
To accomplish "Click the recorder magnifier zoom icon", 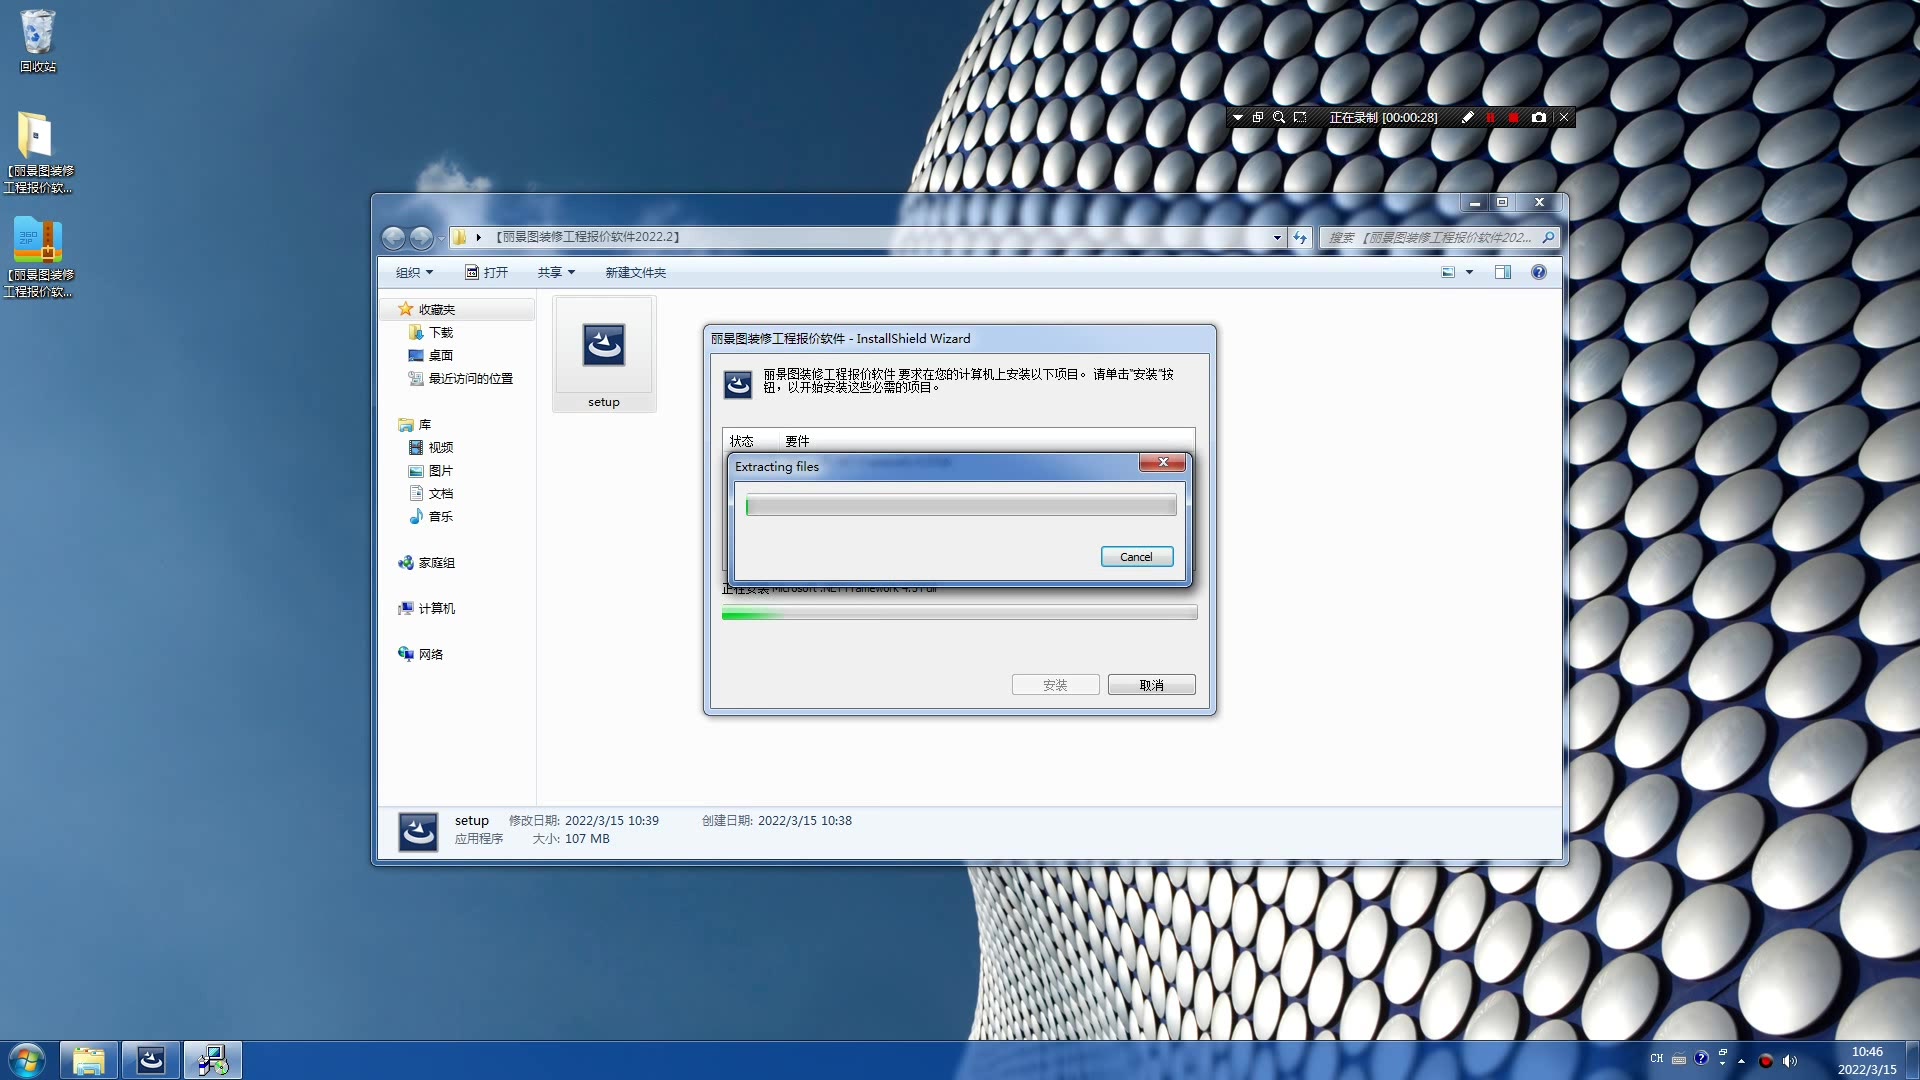I will pos(1279,117).
